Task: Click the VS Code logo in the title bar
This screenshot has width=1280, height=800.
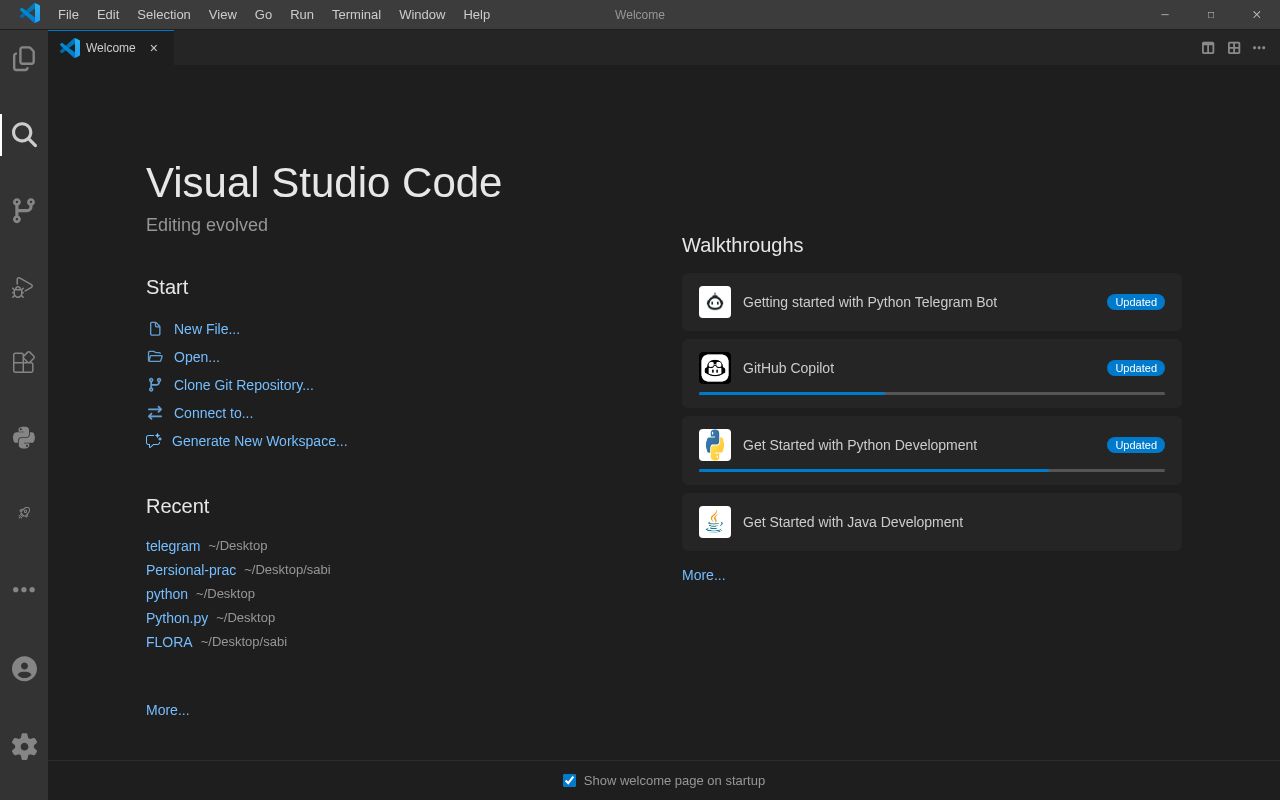Action: coord(29,14)
